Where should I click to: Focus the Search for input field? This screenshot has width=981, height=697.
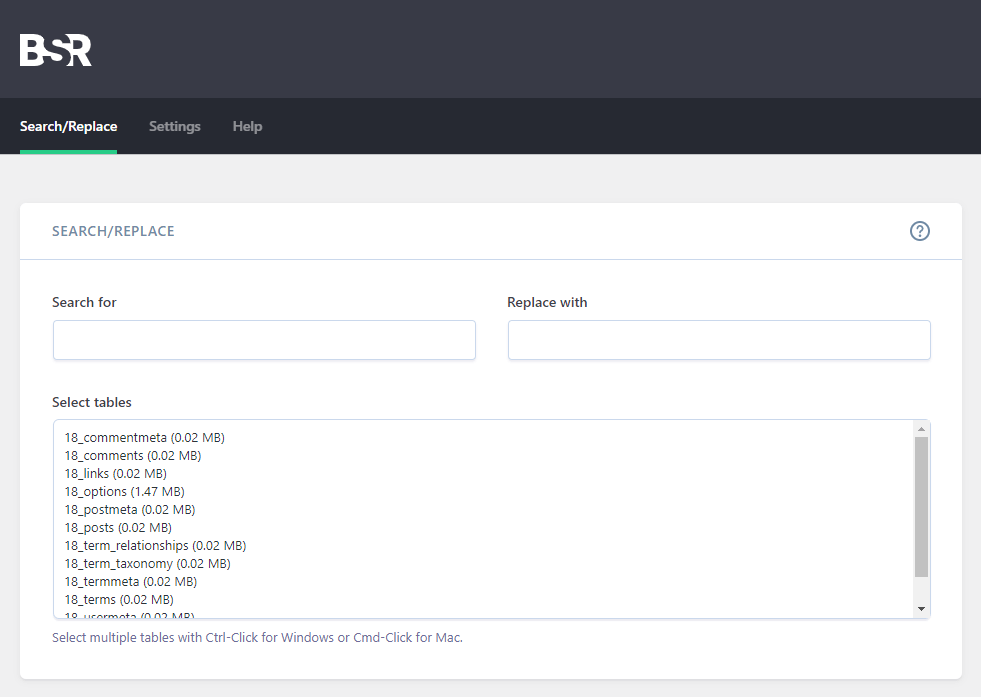tap(264, 340)
